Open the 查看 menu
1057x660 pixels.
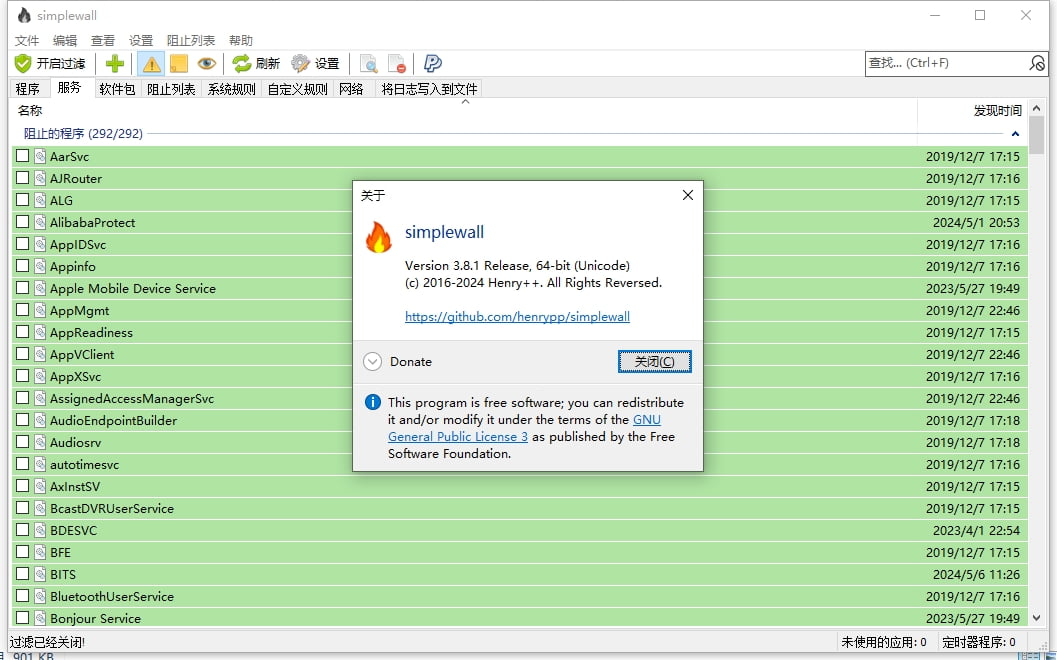103,40
